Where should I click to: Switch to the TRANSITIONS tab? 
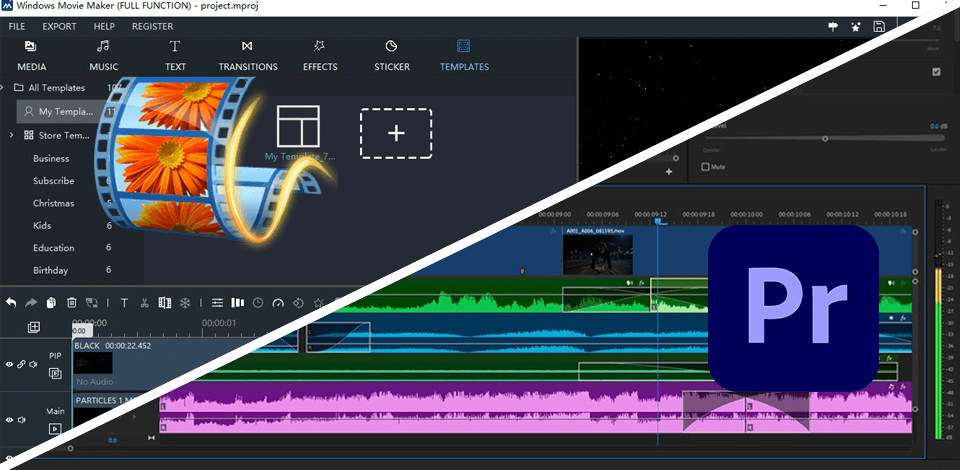[248, 56]
